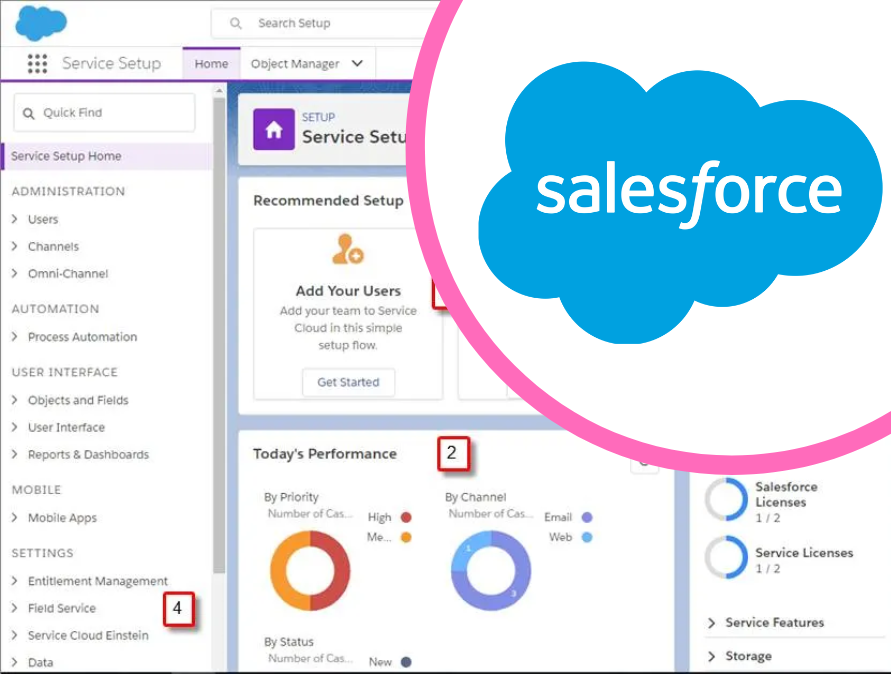Click the Service Setup app name

(x=111, y=64)
